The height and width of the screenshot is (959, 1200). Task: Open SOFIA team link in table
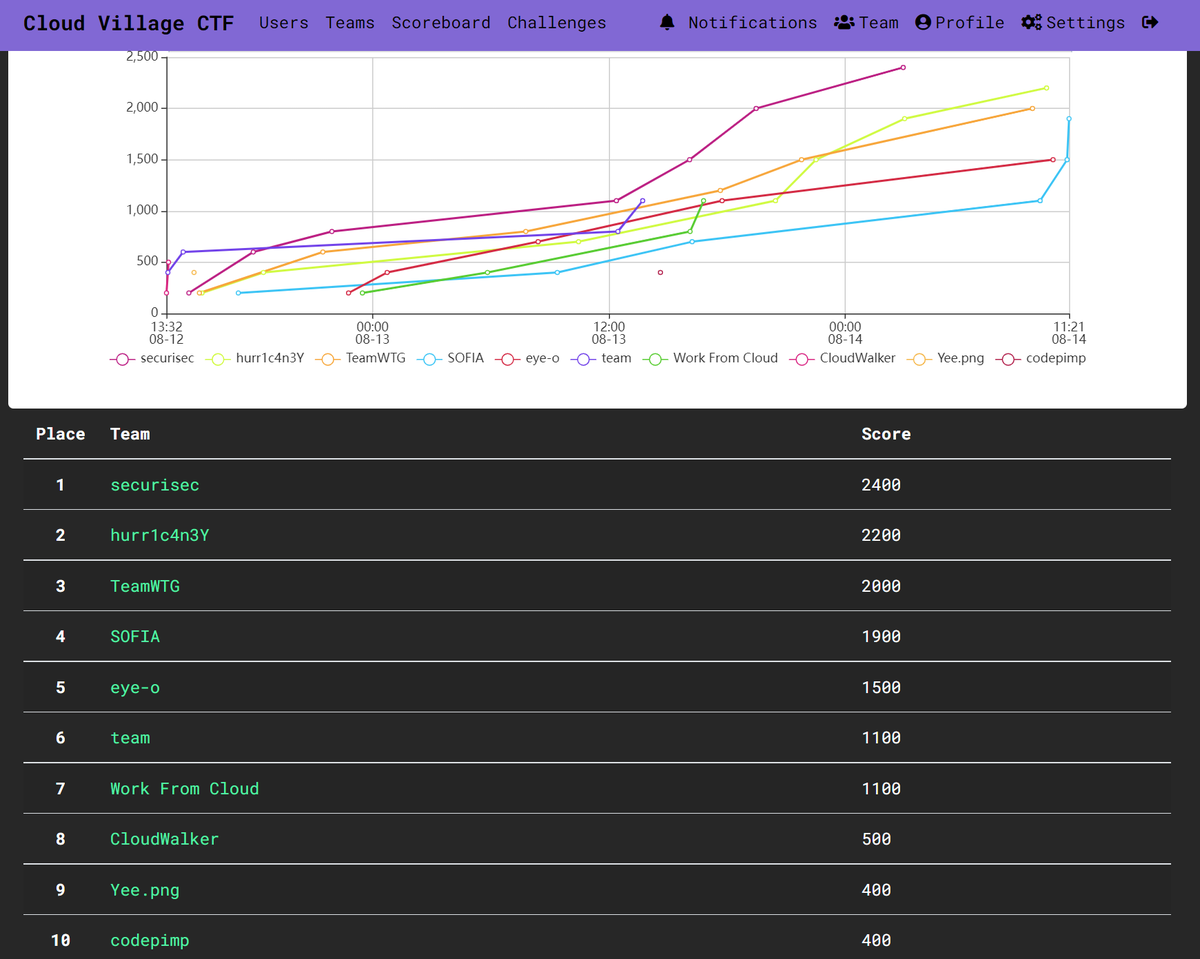[135, 636]
